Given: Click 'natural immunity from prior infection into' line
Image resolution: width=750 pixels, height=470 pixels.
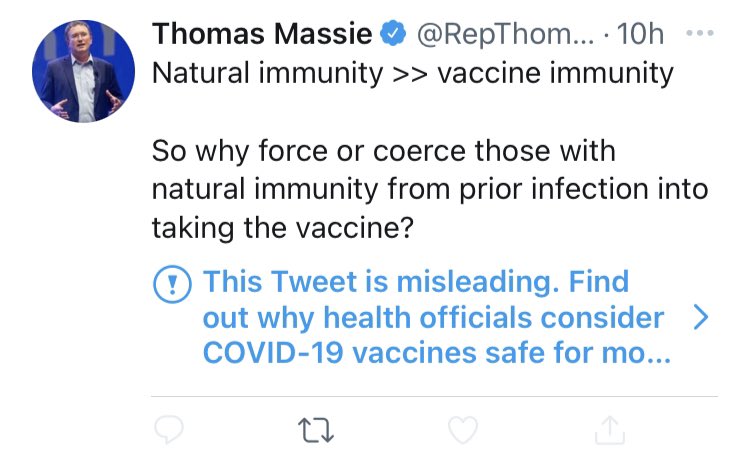Looking at the screenshot, I should (x=430, y=189).
